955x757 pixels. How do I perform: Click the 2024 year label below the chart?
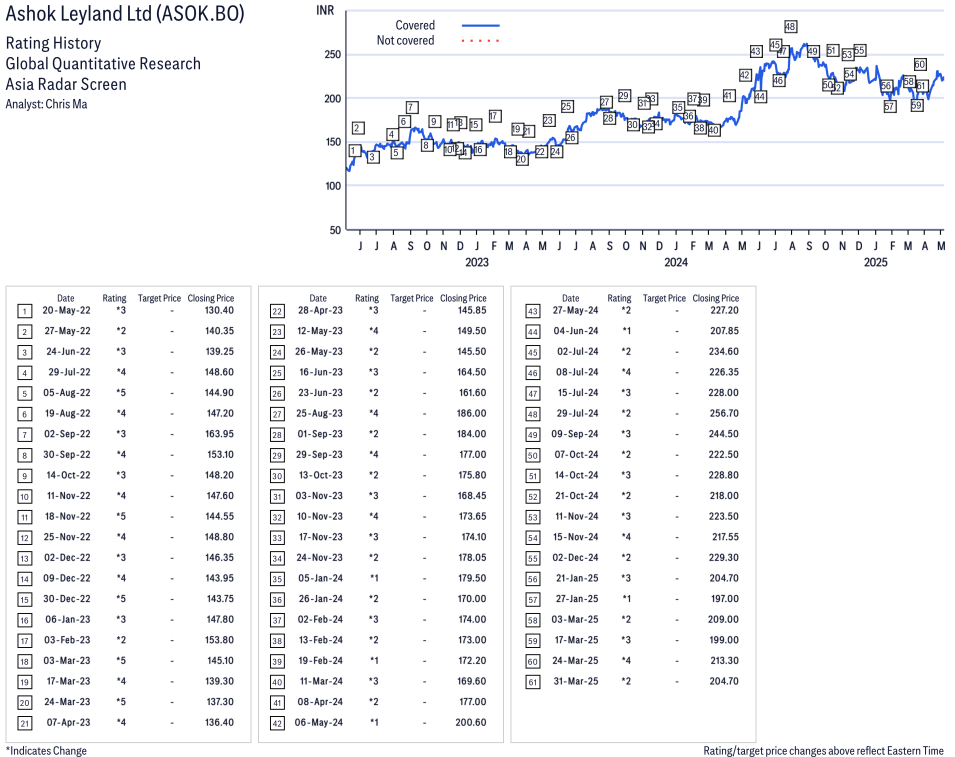(x=676, y=262)
